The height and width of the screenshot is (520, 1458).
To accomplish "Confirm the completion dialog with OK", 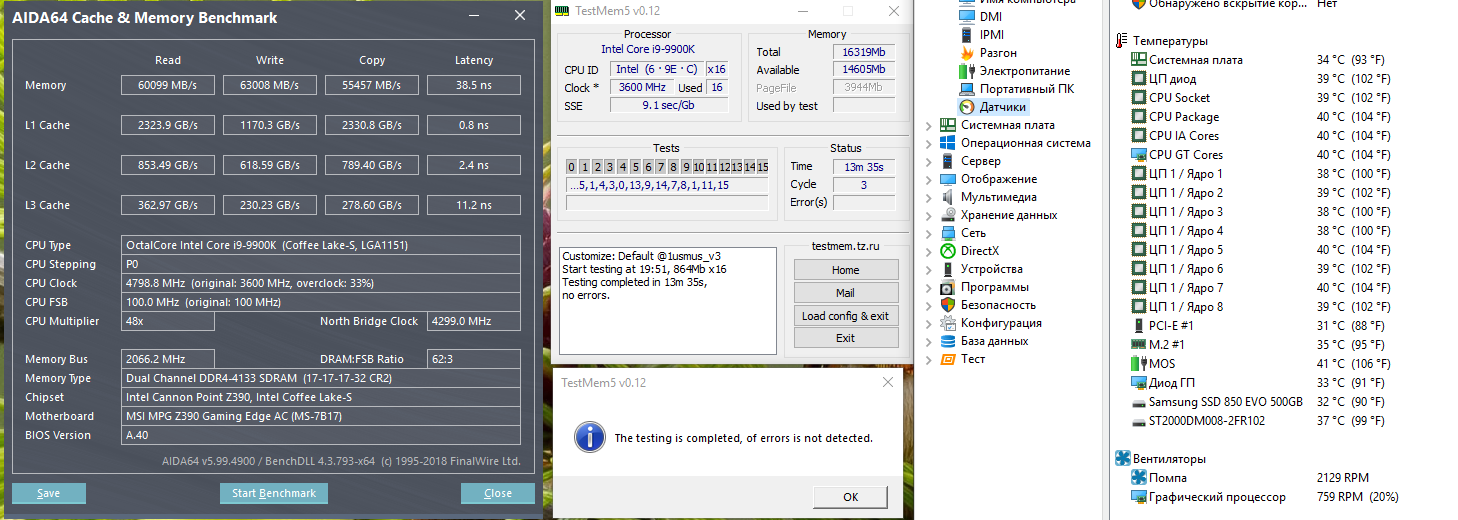I will point(850,497).
